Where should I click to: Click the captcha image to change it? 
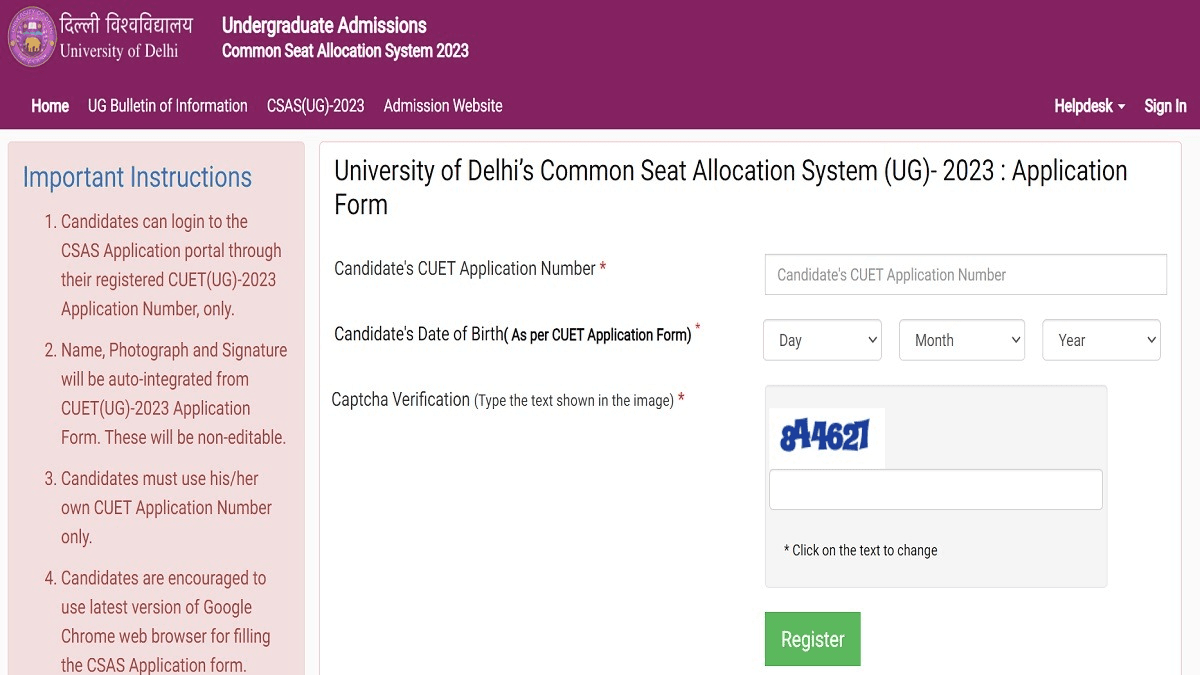[x=826, y=437]
